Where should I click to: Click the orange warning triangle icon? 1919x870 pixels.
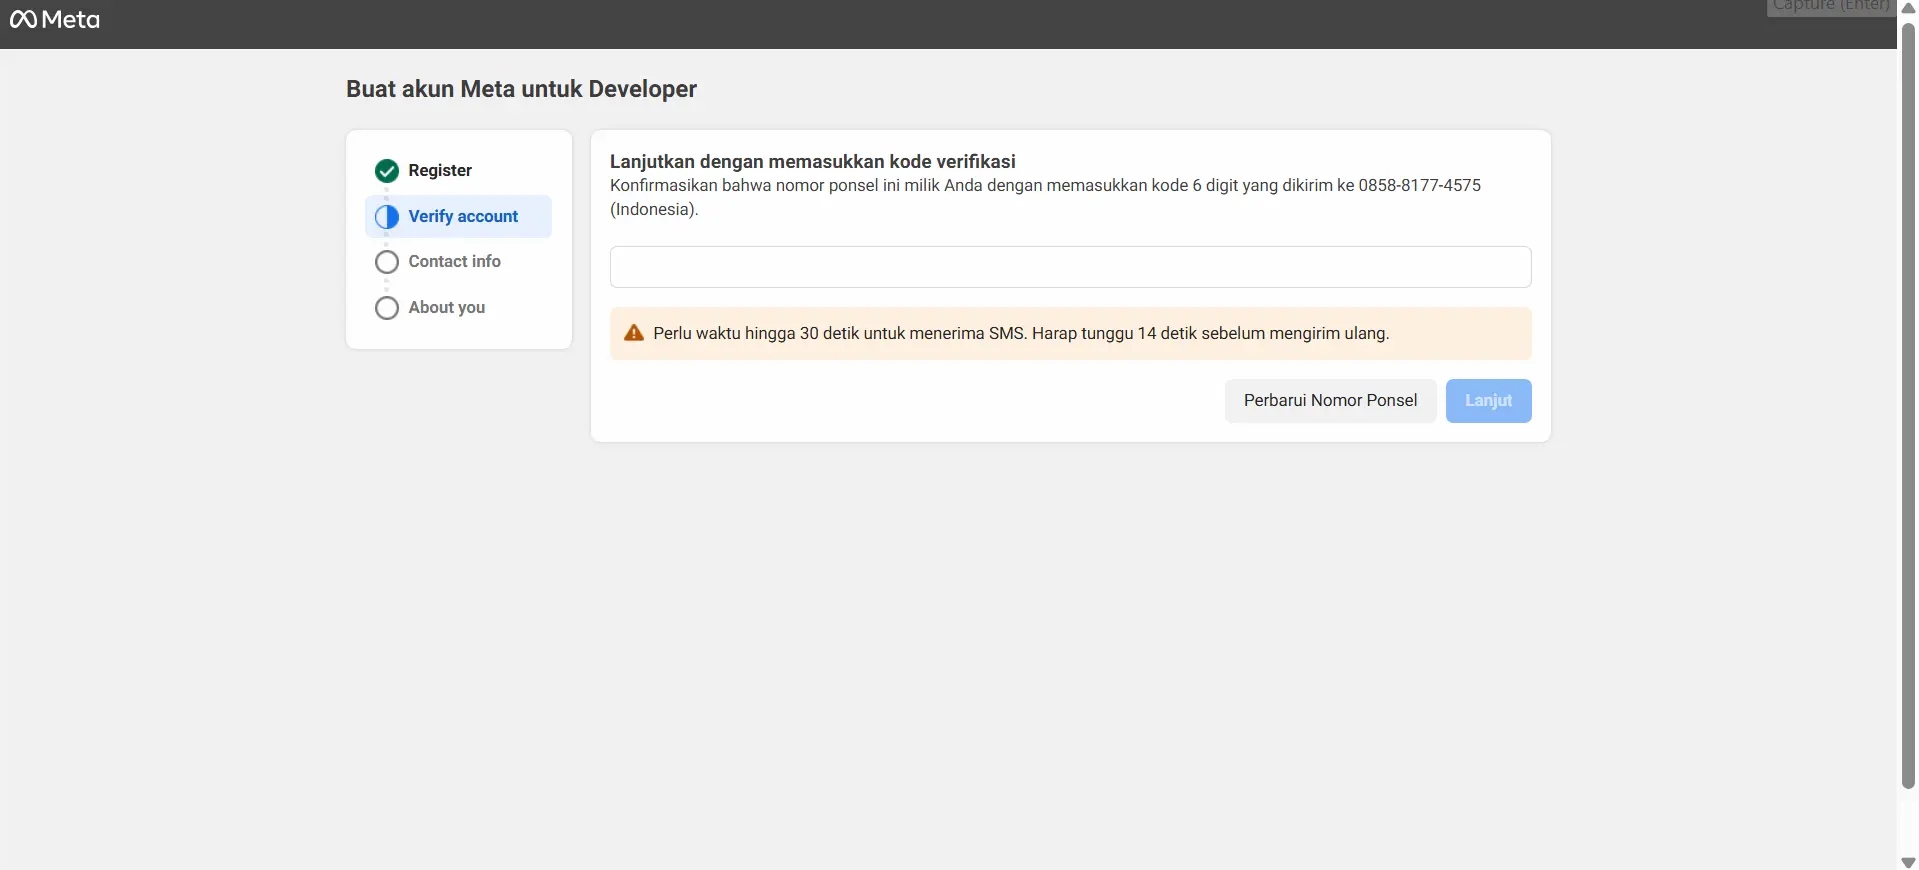click(634, 333)
